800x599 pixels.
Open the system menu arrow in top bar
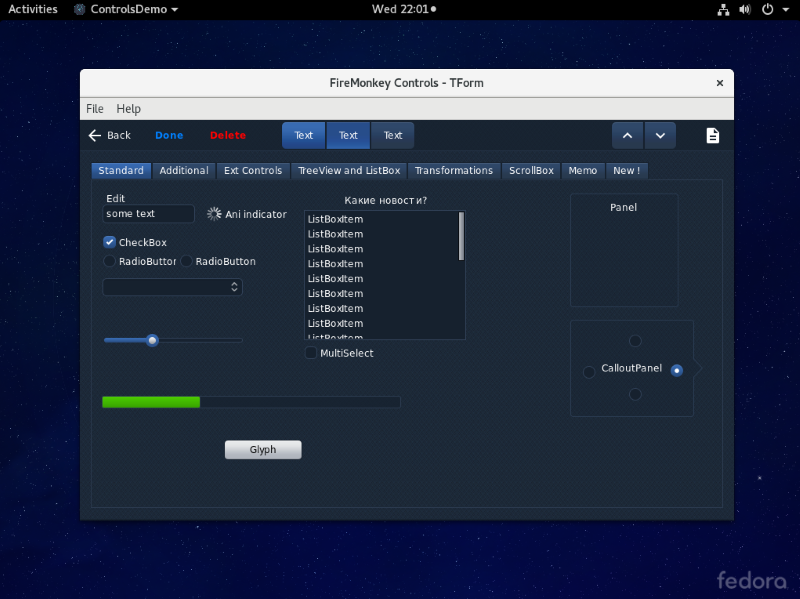786,10
